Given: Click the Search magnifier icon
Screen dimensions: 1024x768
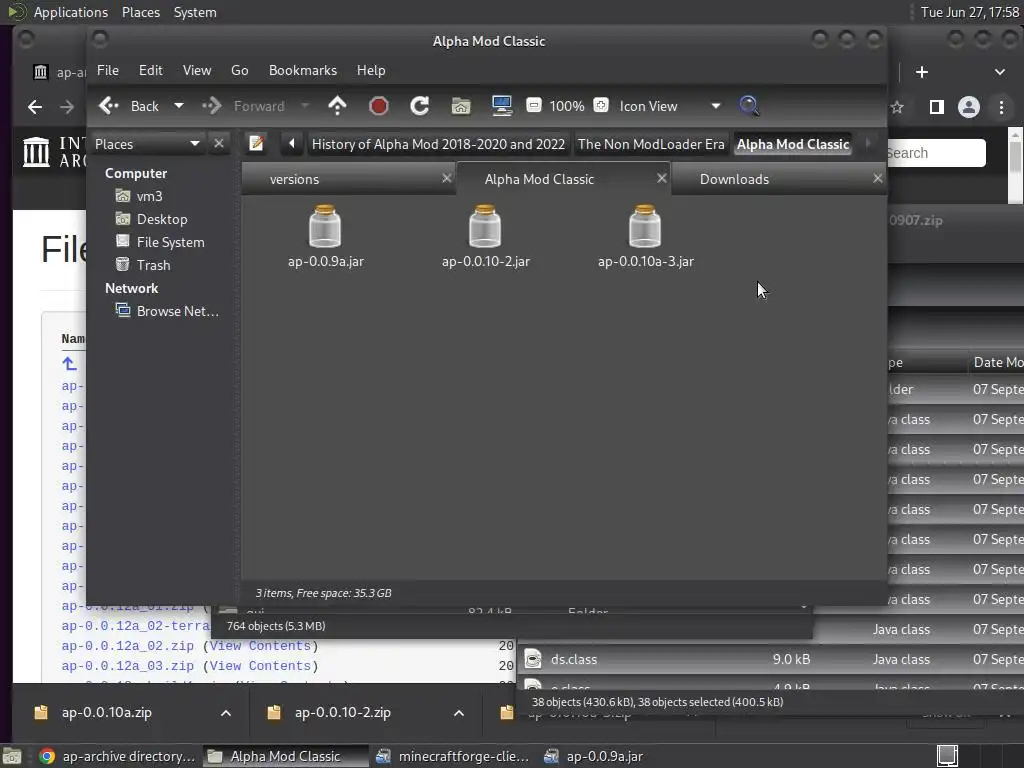Looking at the screenshot, I should pos(748,106).
